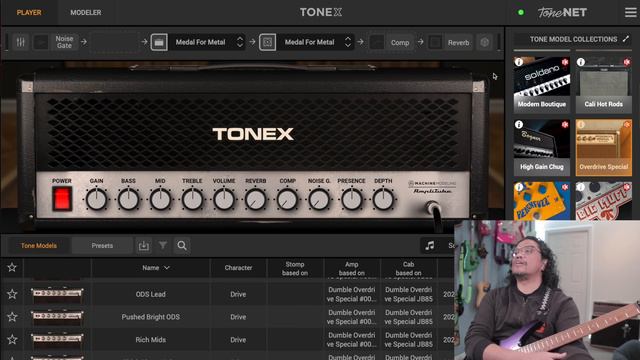640x360 pixels.
Task: Click the VOLUME knob
Action: click(224, 200)
